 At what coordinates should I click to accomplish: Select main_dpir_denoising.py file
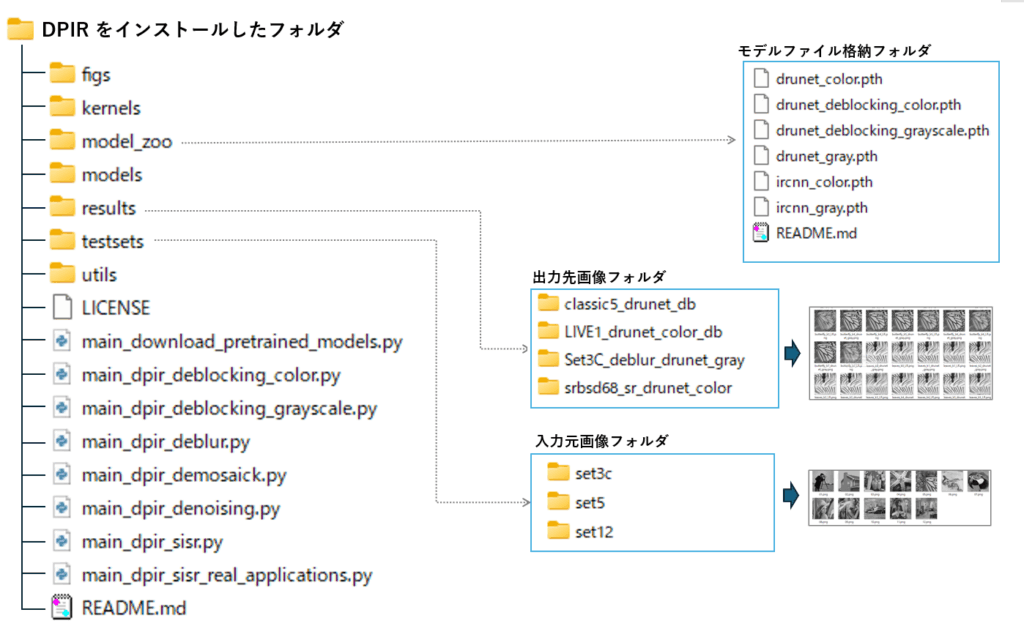(x=180, y=508)
